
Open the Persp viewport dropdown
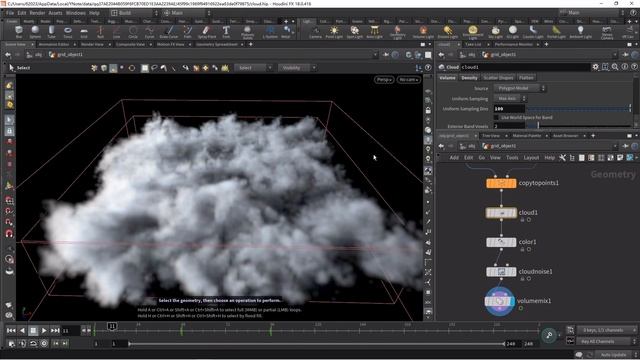click(384, 80)
